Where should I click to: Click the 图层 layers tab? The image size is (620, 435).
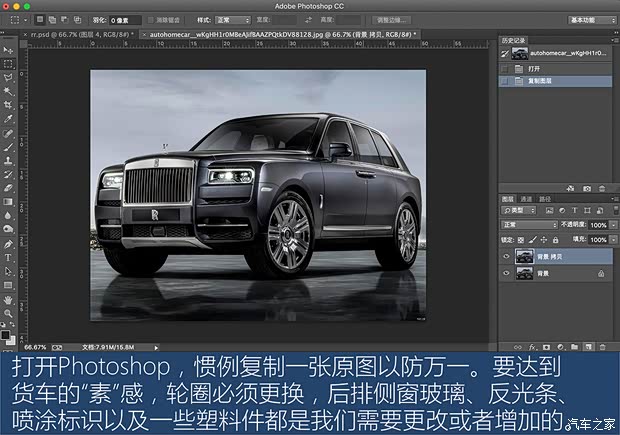[x=508, y=199]
